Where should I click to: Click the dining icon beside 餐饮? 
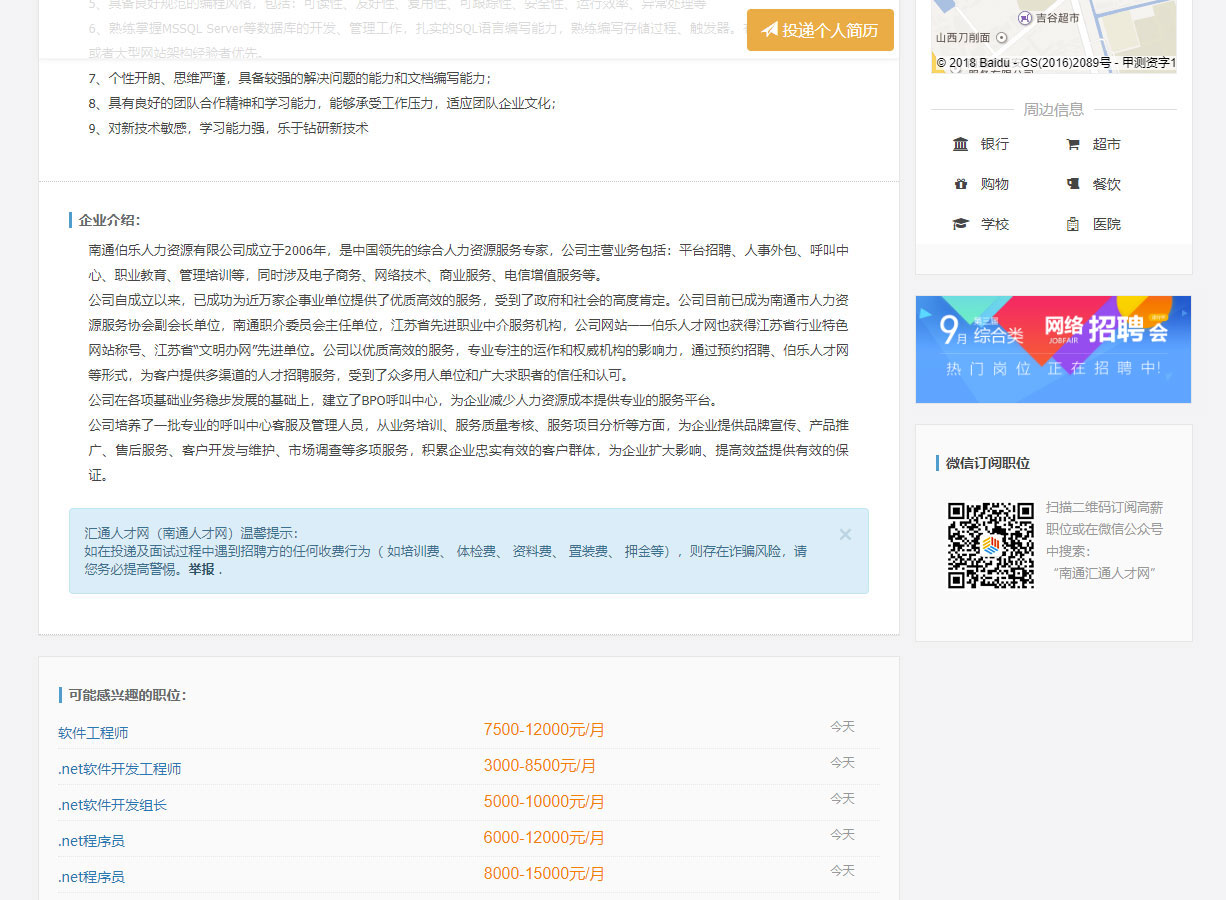pyautogui.click(x=1073, y=184)
